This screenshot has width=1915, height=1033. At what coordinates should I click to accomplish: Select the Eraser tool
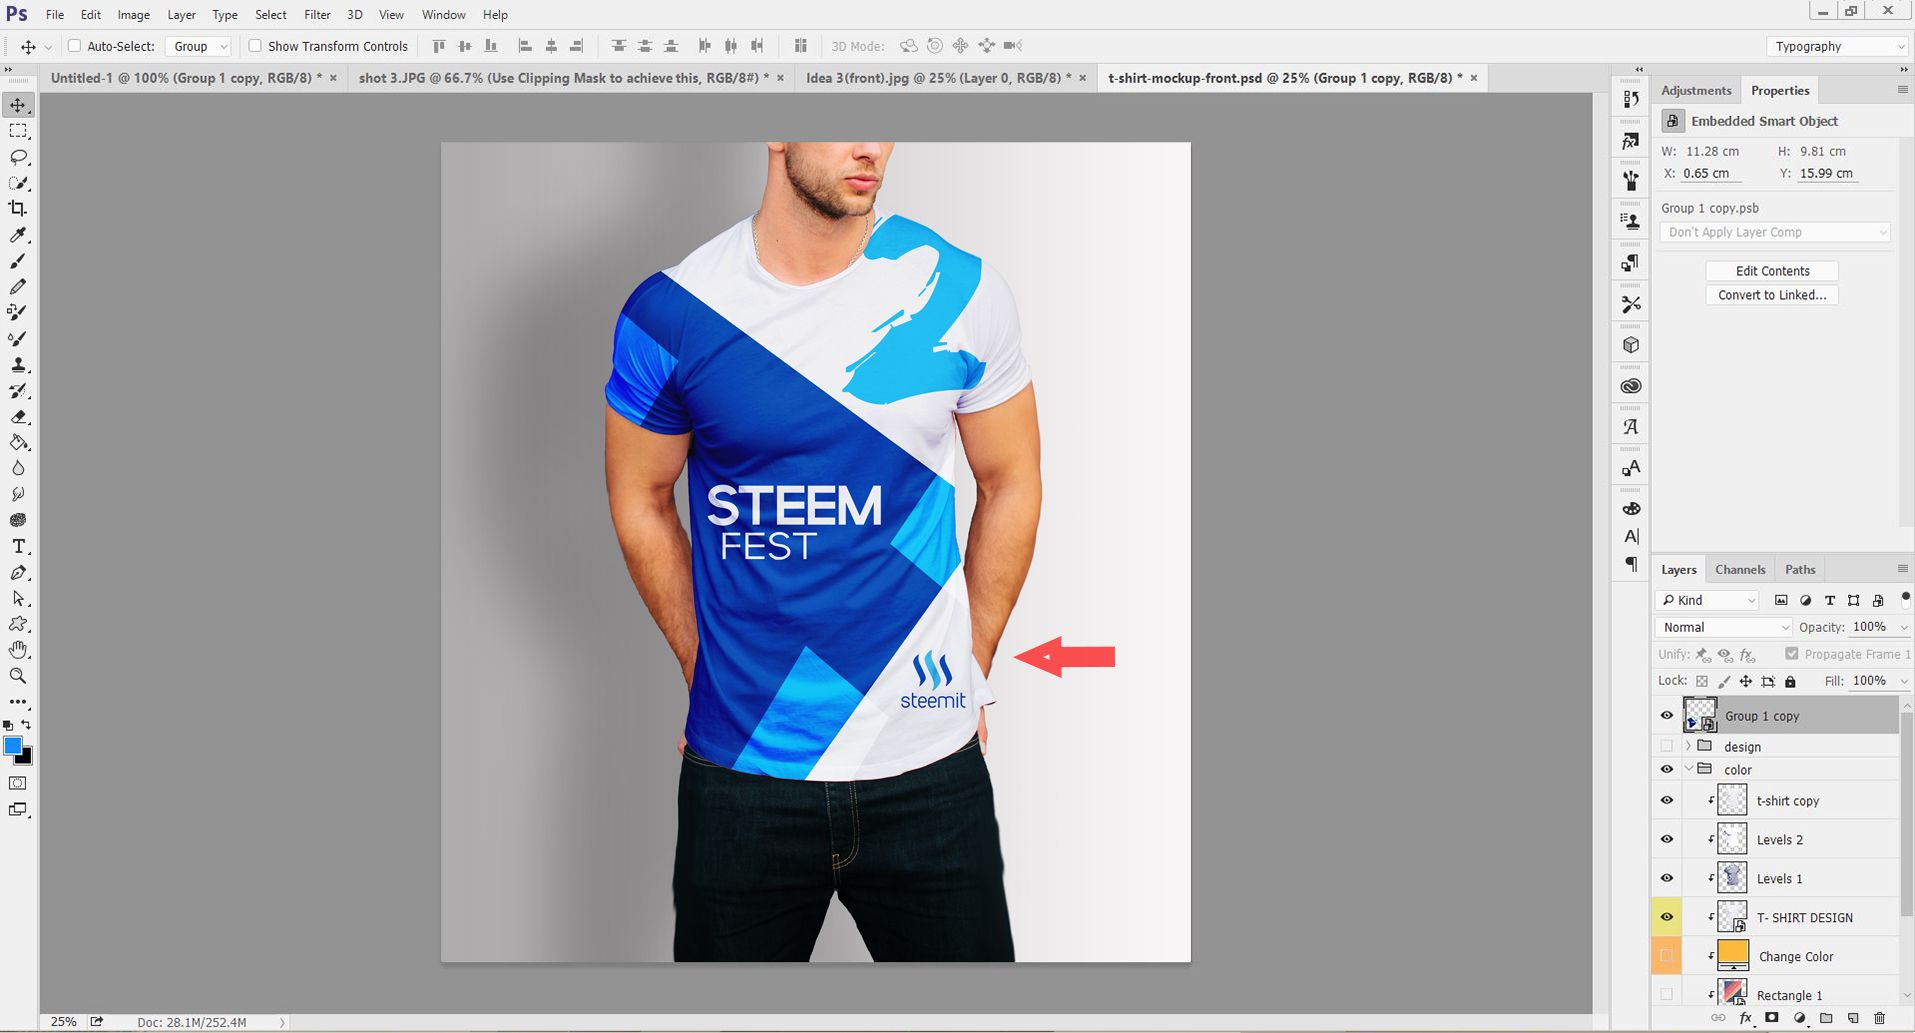(x=18, y=417)
